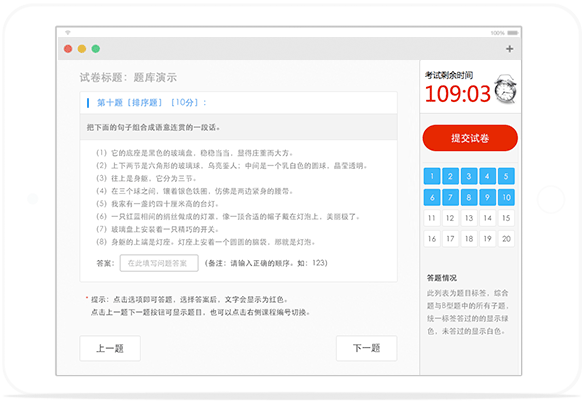Image resolution: width=584 pixels, height=402 pixels.
Task: Jump to question 20
Action: 506,239
